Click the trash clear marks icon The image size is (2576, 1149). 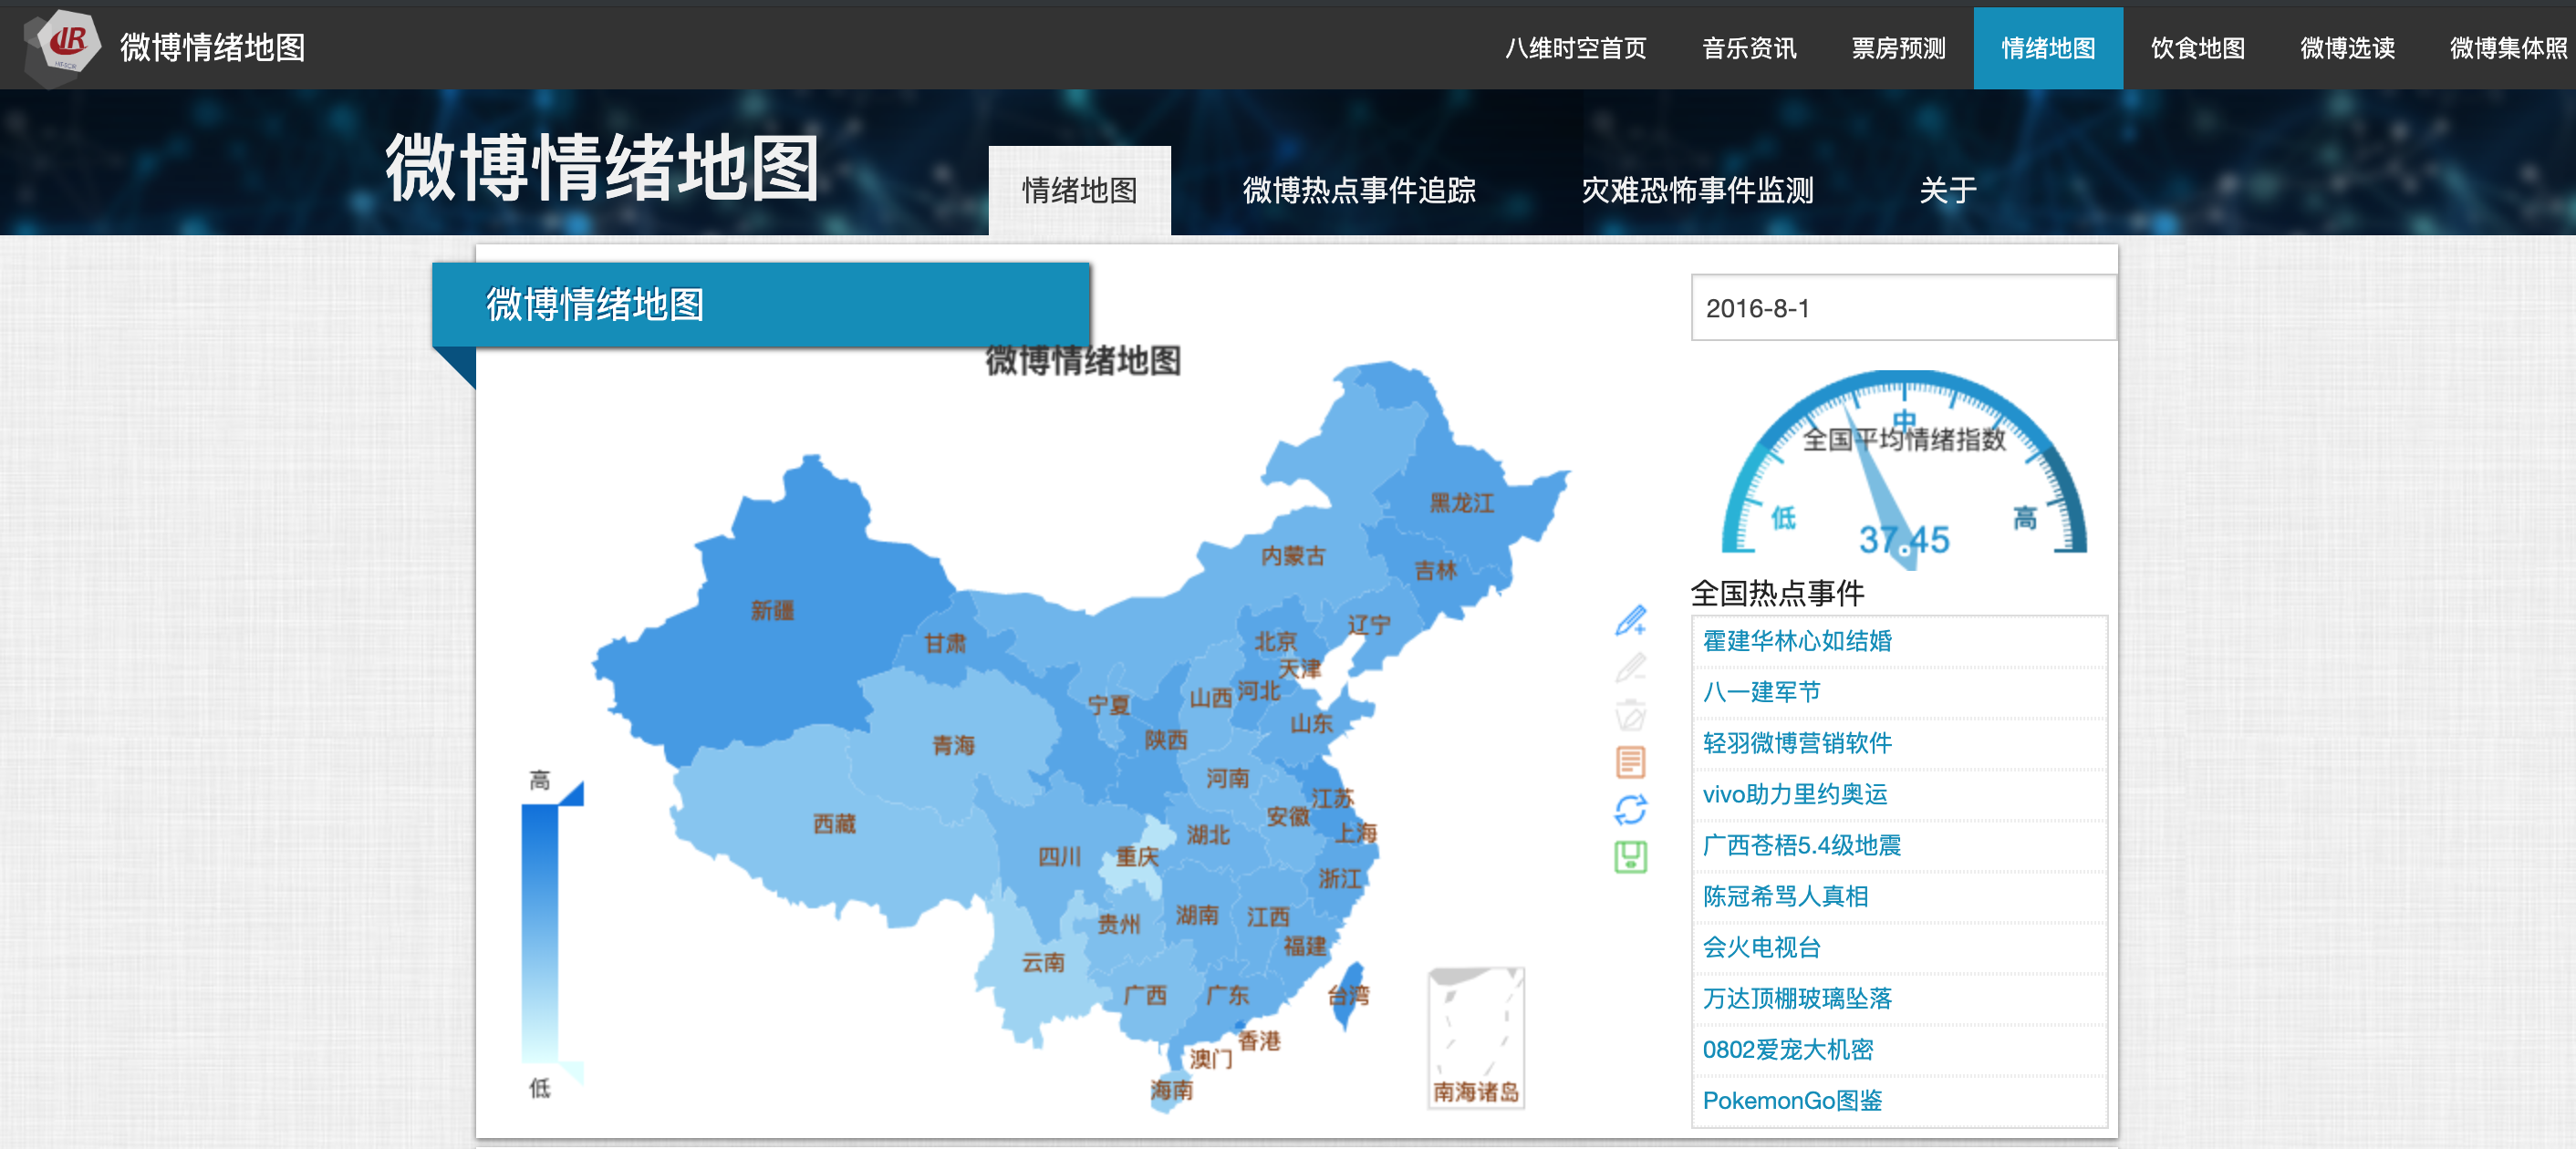pos(1630,715)
